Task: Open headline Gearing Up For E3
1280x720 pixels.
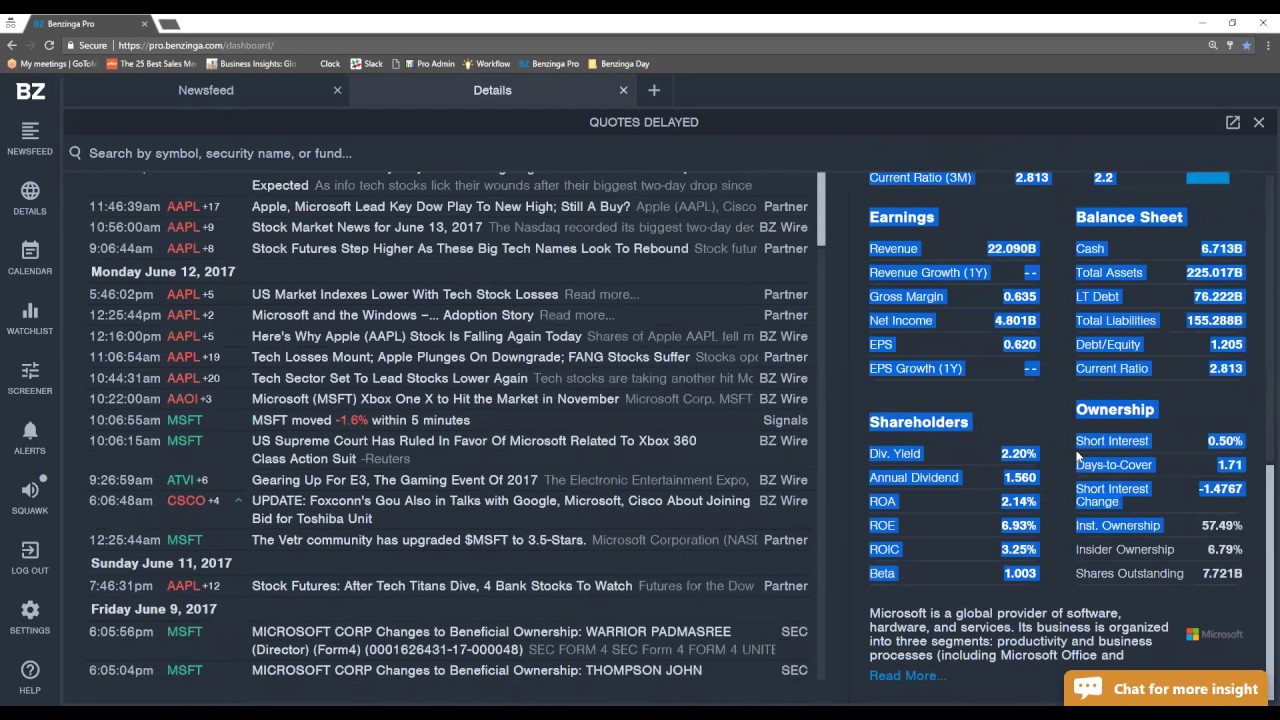Action: coord(395,481)
